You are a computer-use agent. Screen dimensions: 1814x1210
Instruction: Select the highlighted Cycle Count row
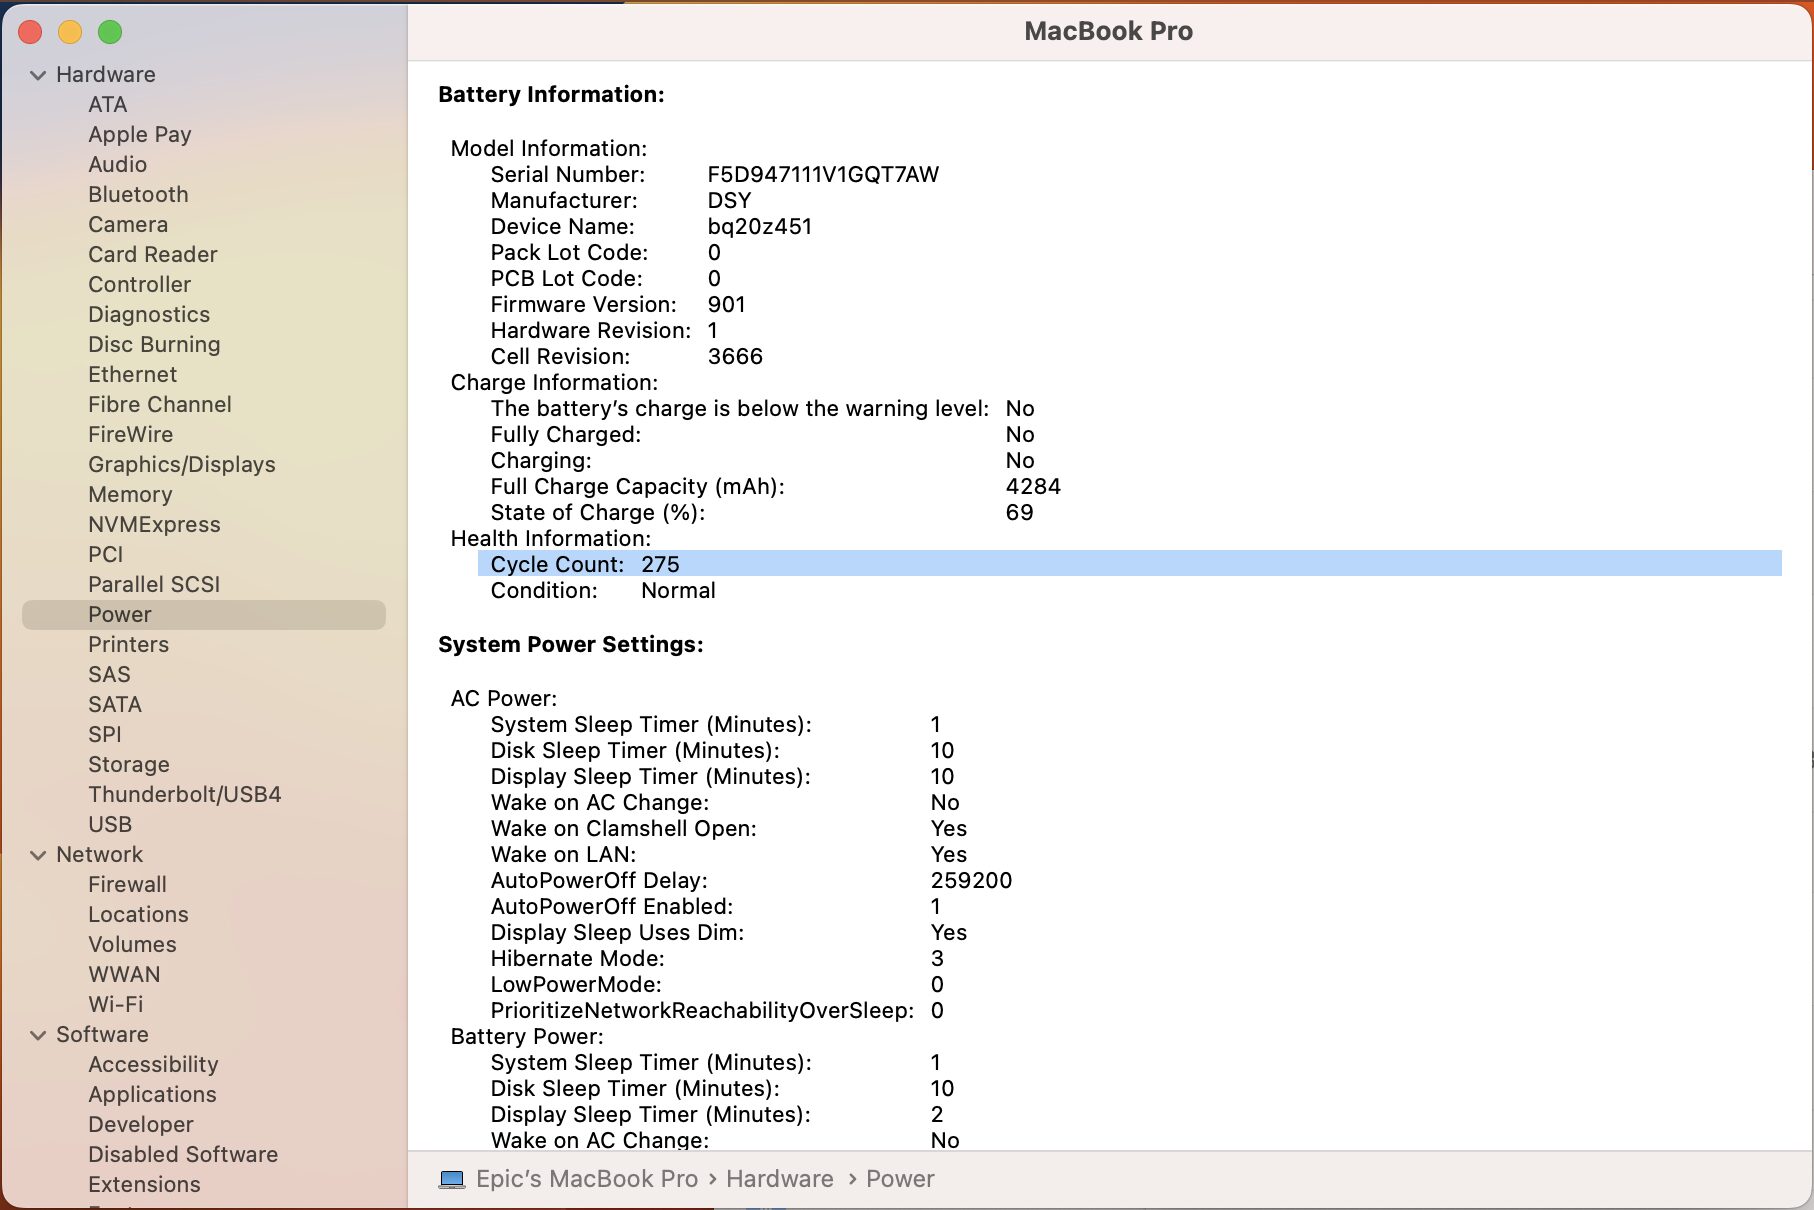click(x=1128, y=564)
